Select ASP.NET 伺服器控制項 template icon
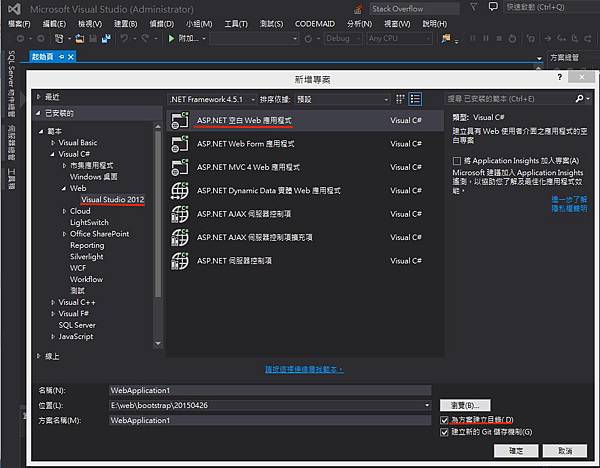Viewport: 600px width, 468px height. click(179, 261)
